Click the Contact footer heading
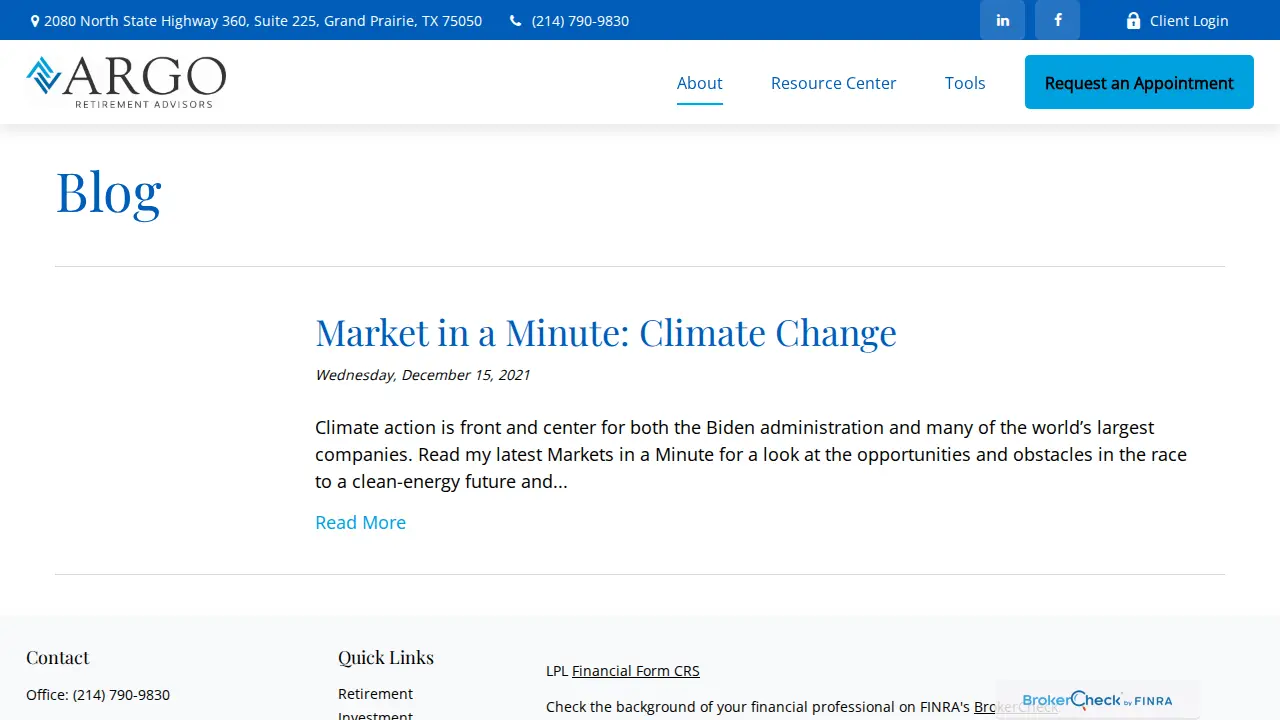This screenshot has width=1280, height=720. click(x=57, y=657)
